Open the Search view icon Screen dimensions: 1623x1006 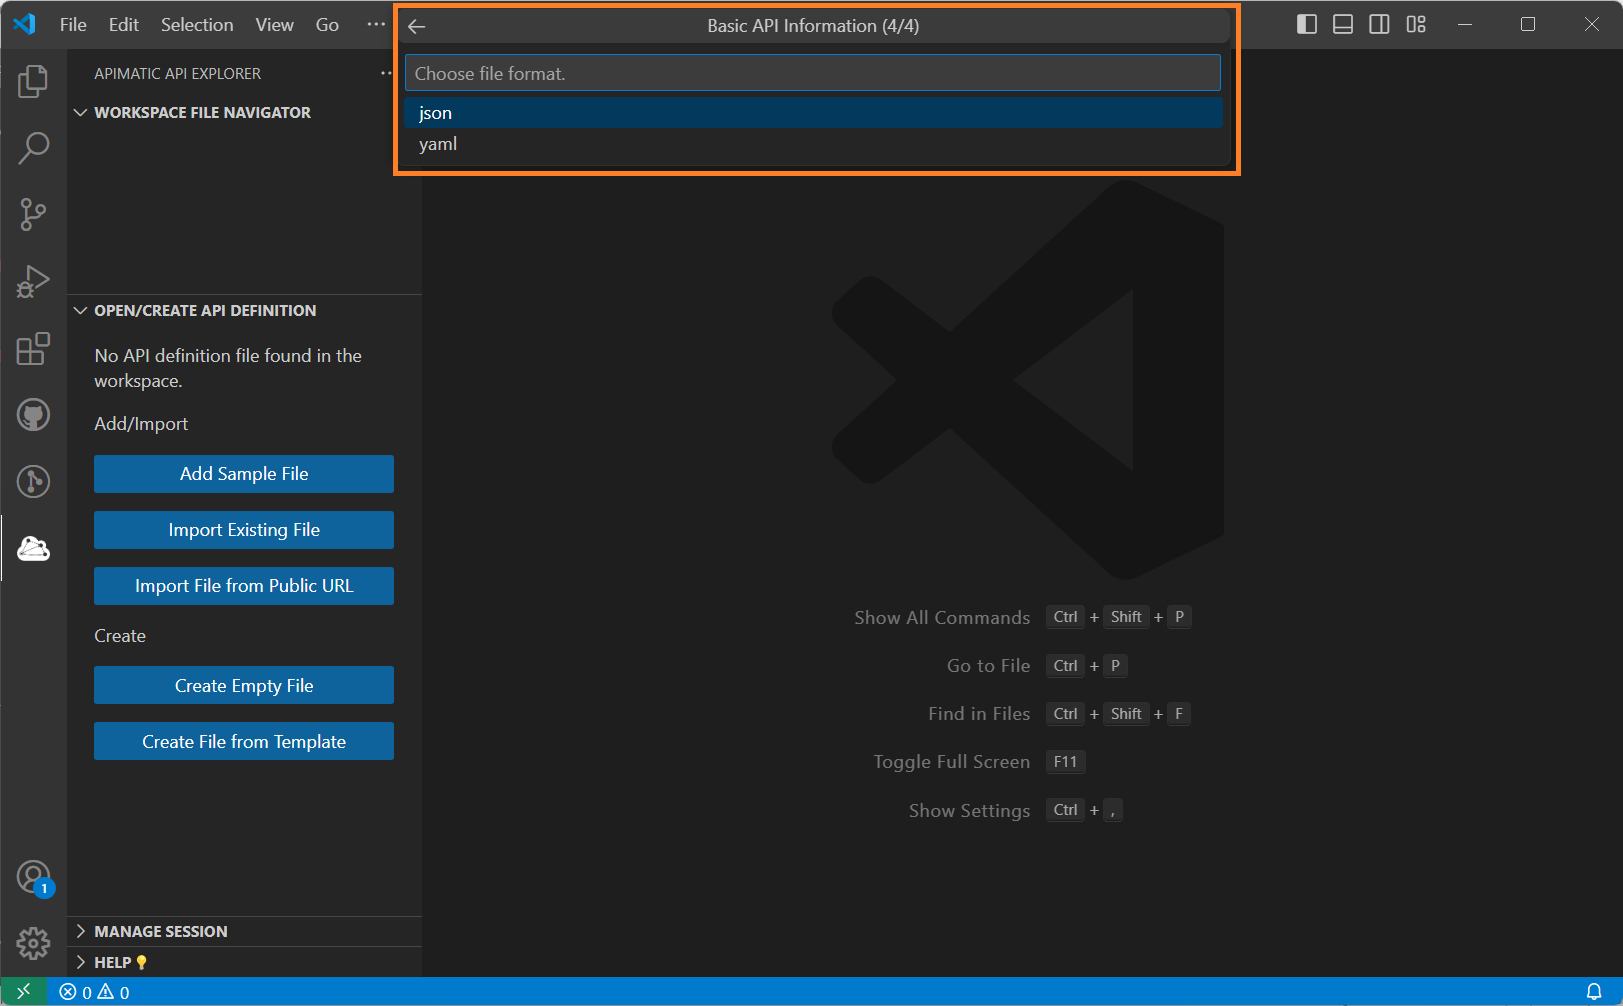click(x=33, y=148)
